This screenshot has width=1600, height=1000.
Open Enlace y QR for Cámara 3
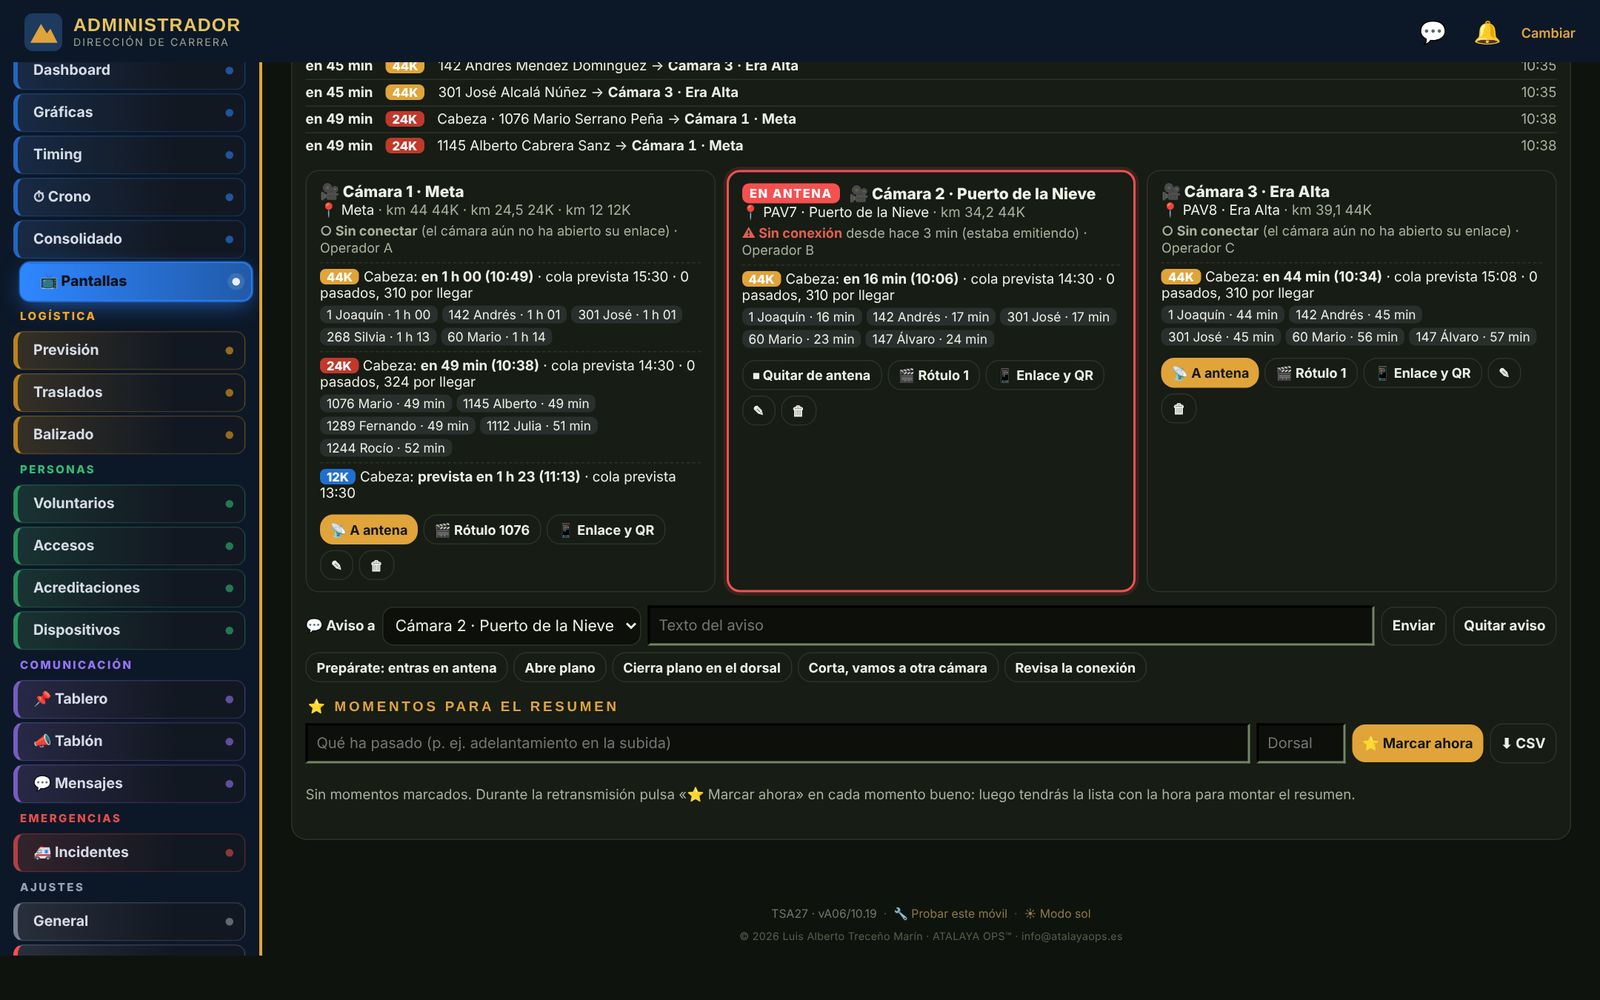pyautogui.click(x=1422, y=372)
